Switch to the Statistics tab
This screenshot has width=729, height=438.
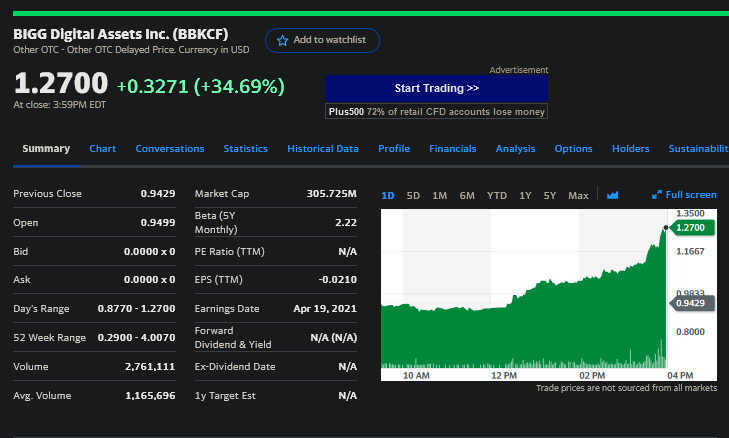[x=245, y=149]
